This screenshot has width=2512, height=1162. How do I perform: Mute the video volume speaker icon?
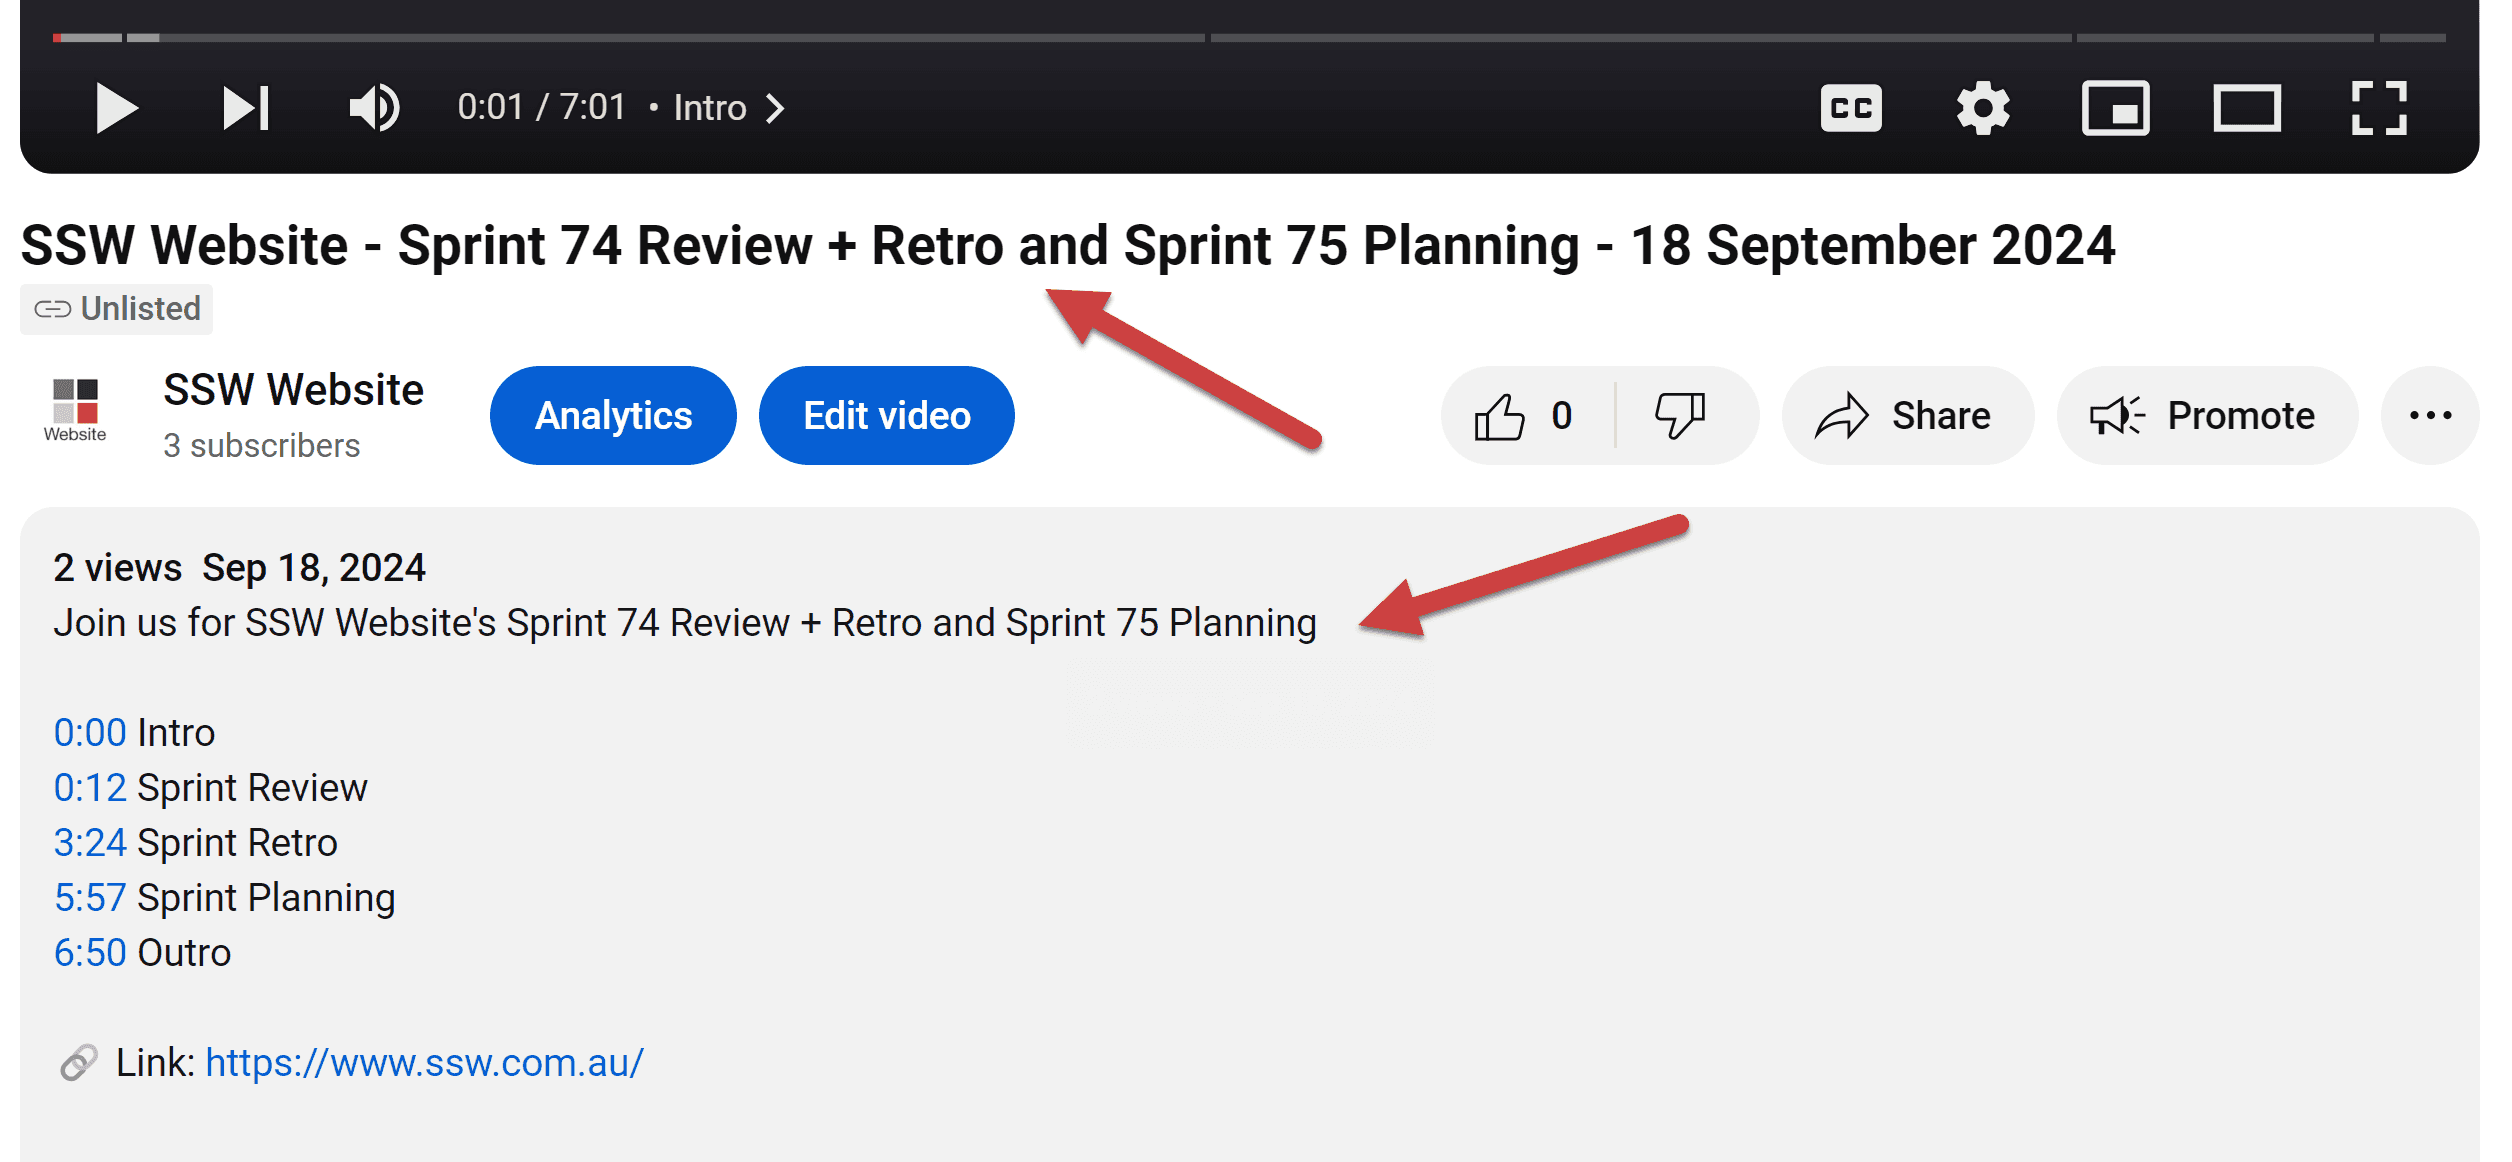(x=374, y=108)
